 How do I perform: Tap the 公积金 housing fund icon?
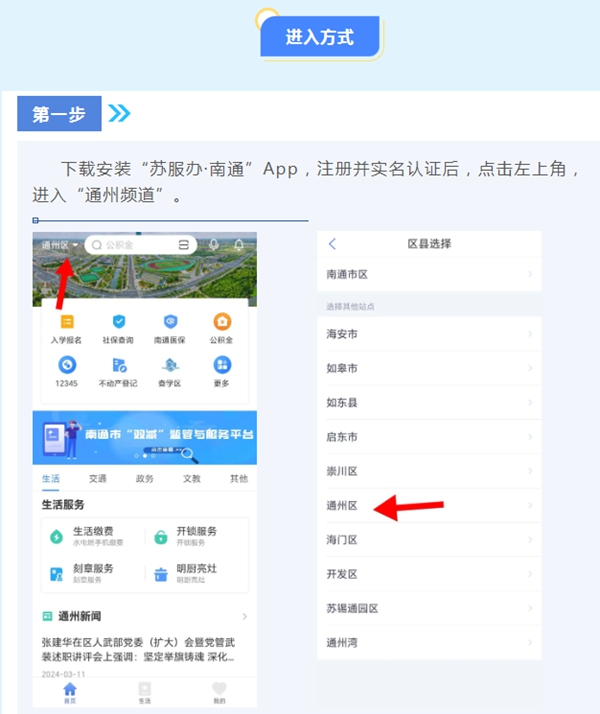pos(221,322)
